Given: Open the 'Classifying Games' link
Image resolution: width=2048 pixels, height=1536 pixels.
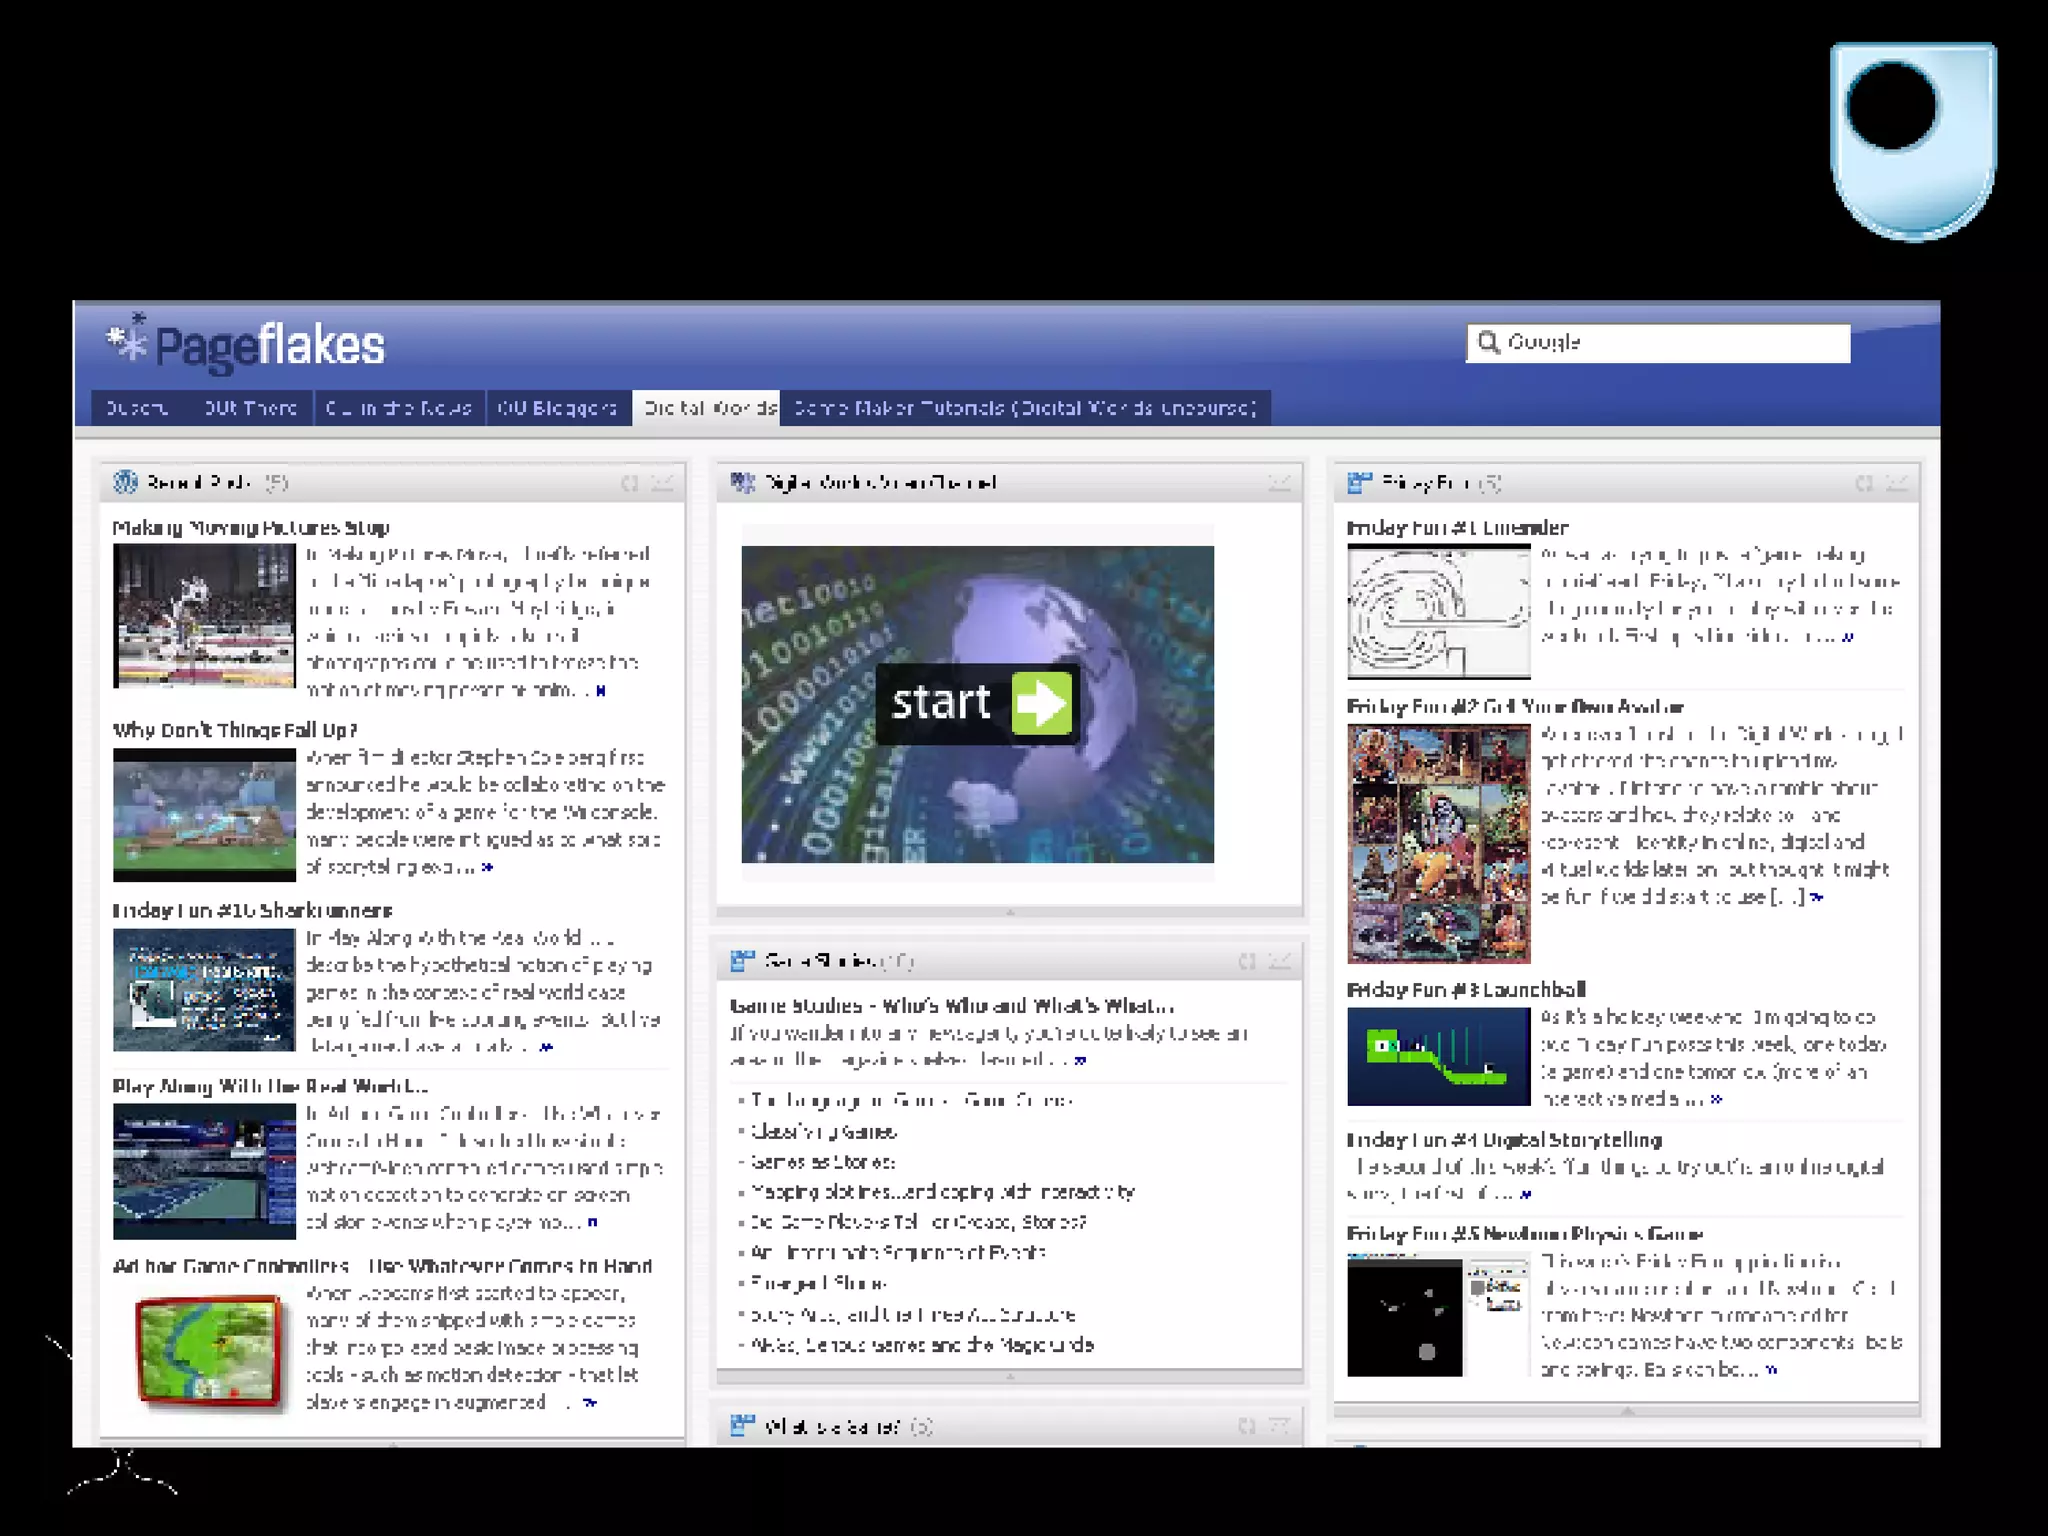Looking at the screenshot, I should (823, 1132).
